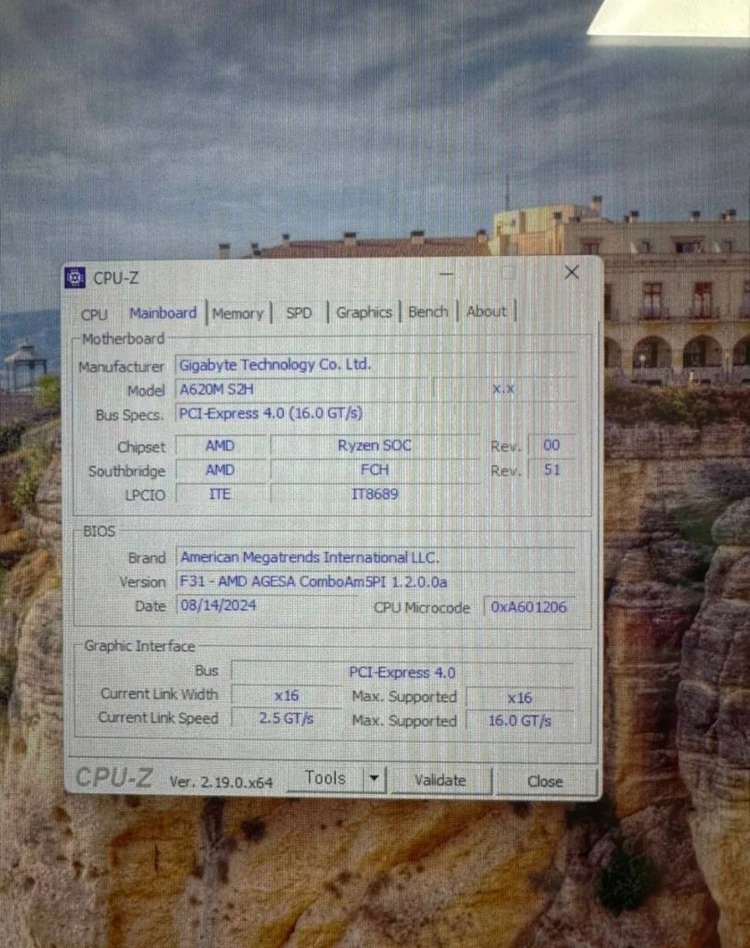
Task: Go to the Bench tab
Action: tap(428, 312)
